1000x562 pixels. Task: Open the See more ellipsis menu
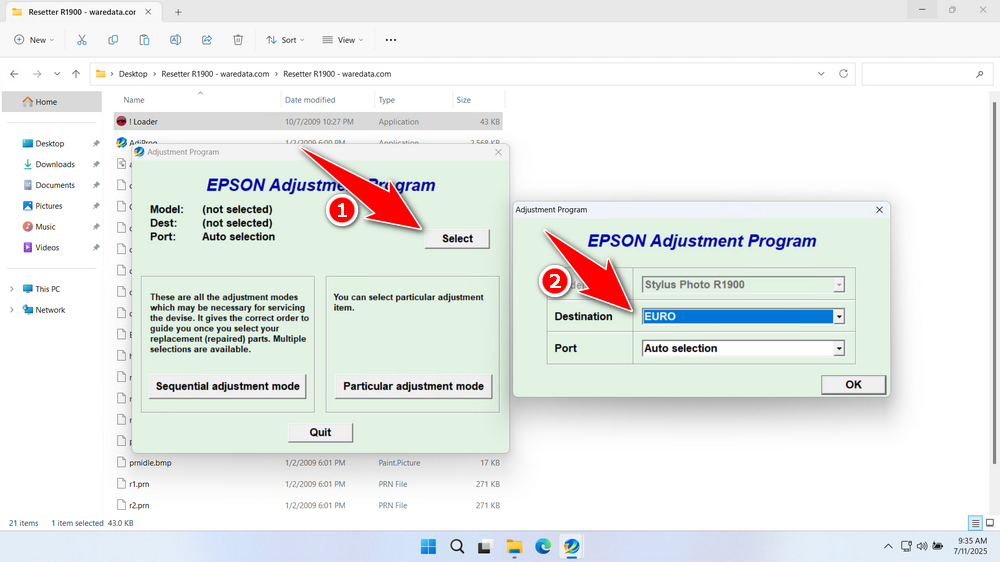click(x=391, y=40)
